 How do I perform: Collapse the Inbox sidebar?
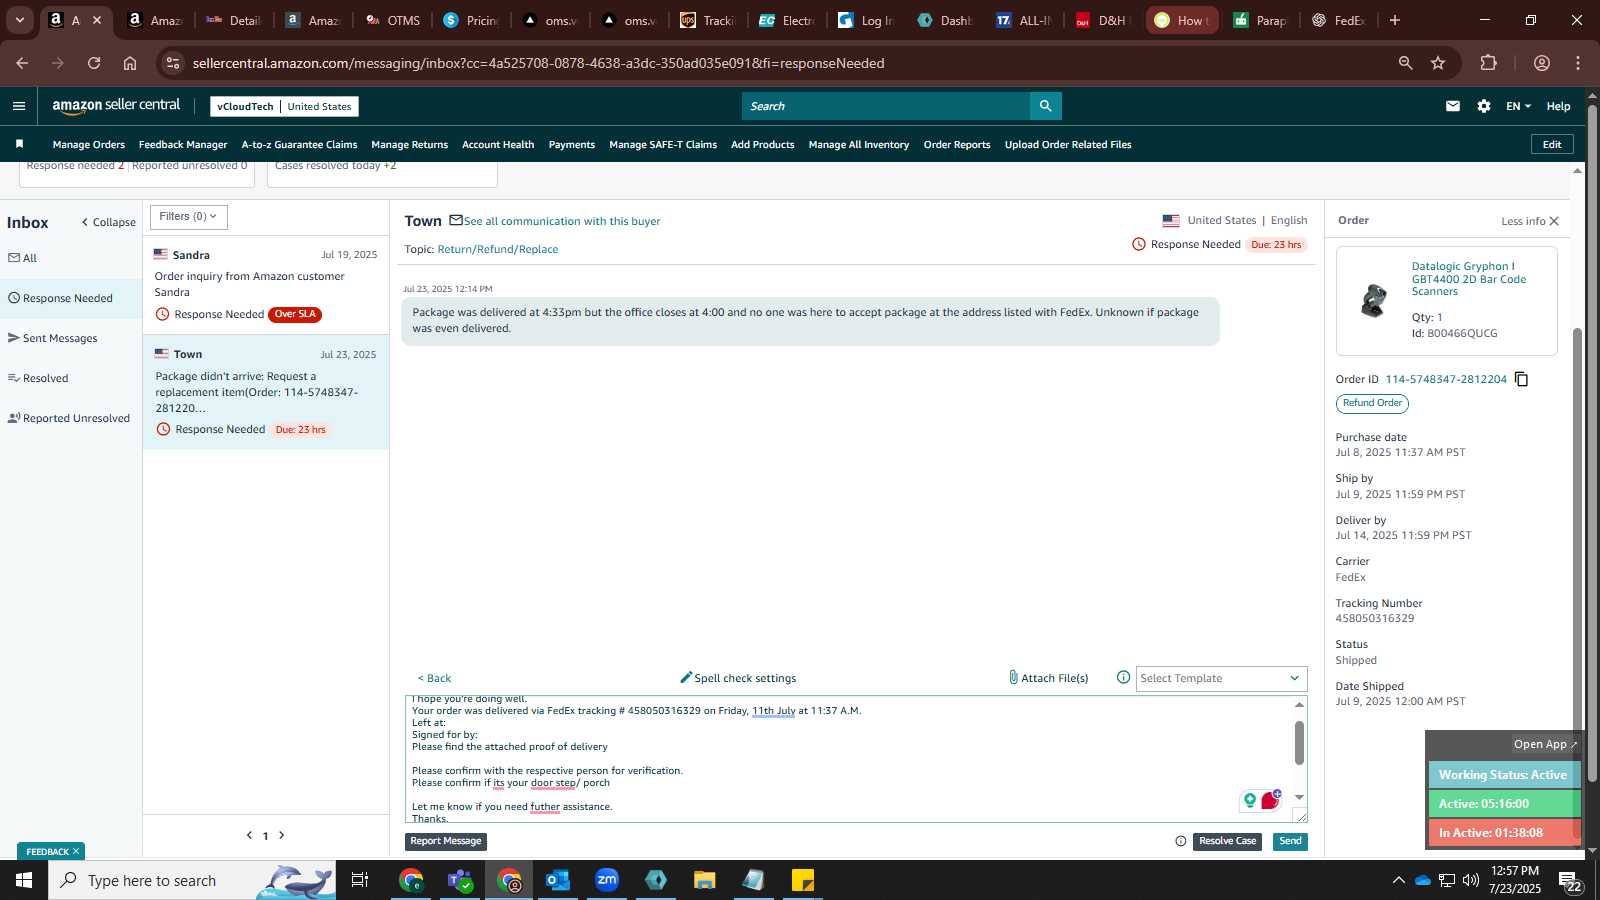pos(109,222)
